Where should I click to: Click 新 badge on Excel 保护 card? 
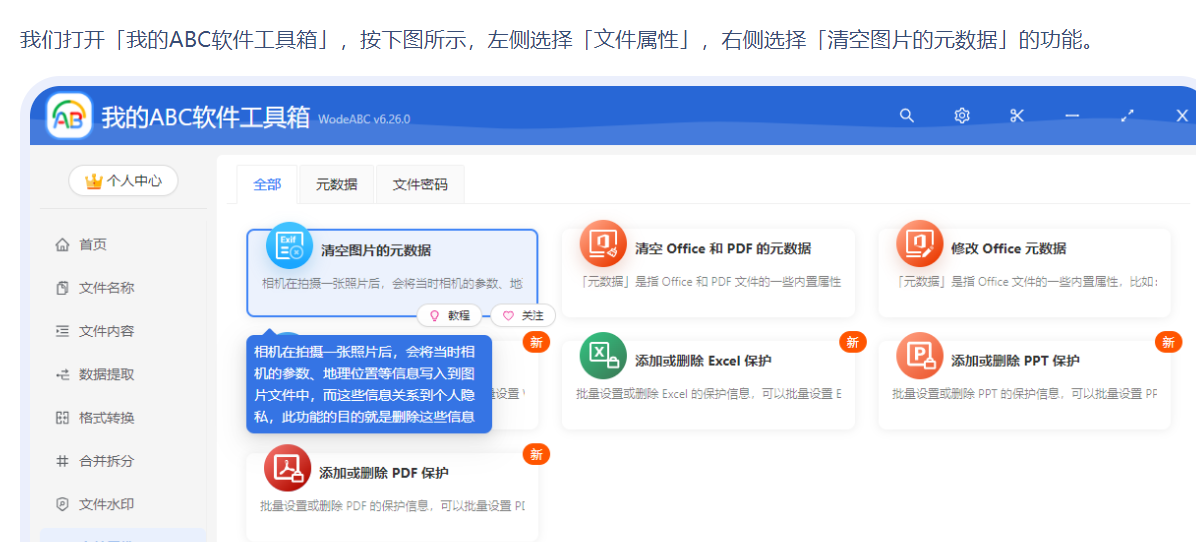[x=852, y=342]
